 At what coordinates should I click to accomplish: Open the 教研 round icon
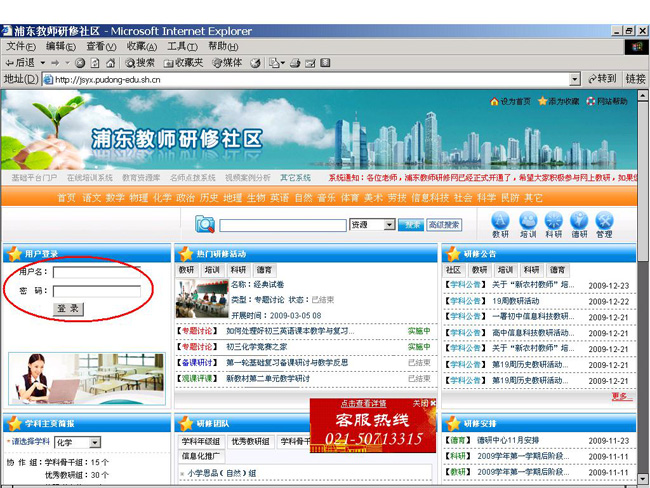coord(500,225)
